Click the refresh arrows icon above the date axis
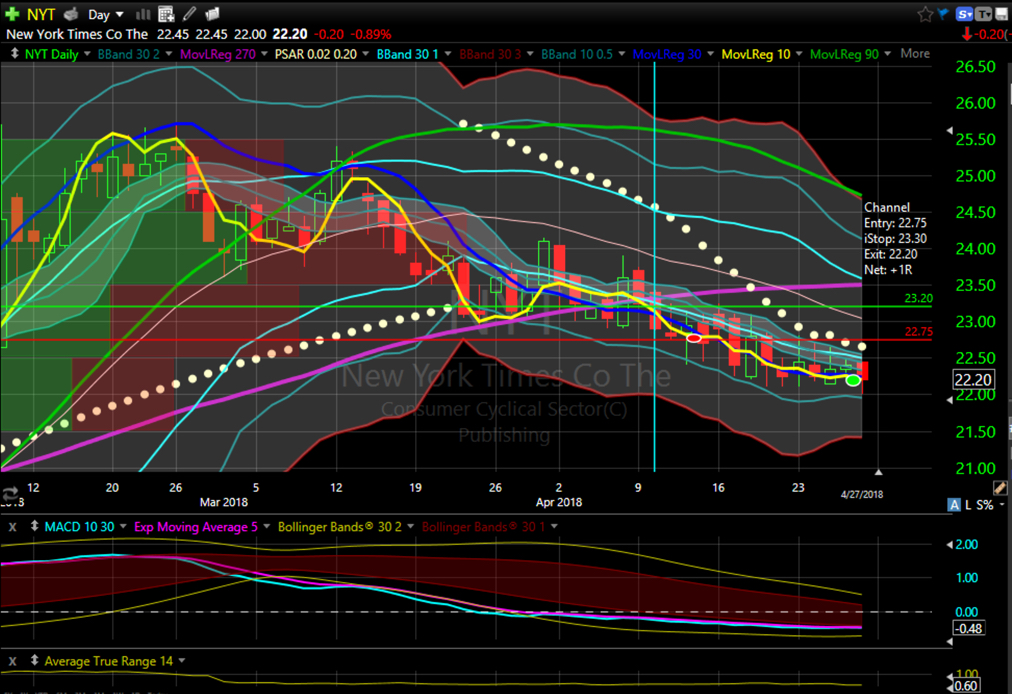 9,494
